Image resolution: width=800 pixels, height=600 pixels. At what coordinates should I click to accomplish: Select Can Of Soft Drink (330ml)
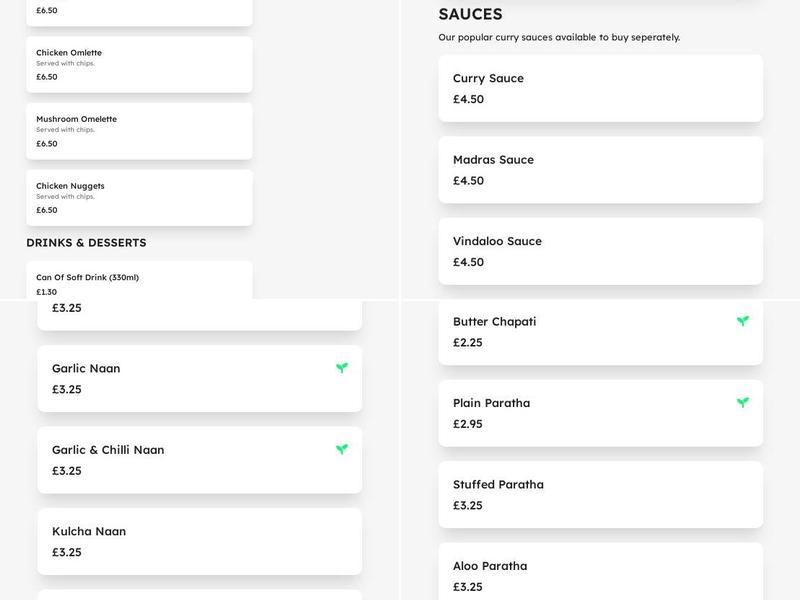139,281
